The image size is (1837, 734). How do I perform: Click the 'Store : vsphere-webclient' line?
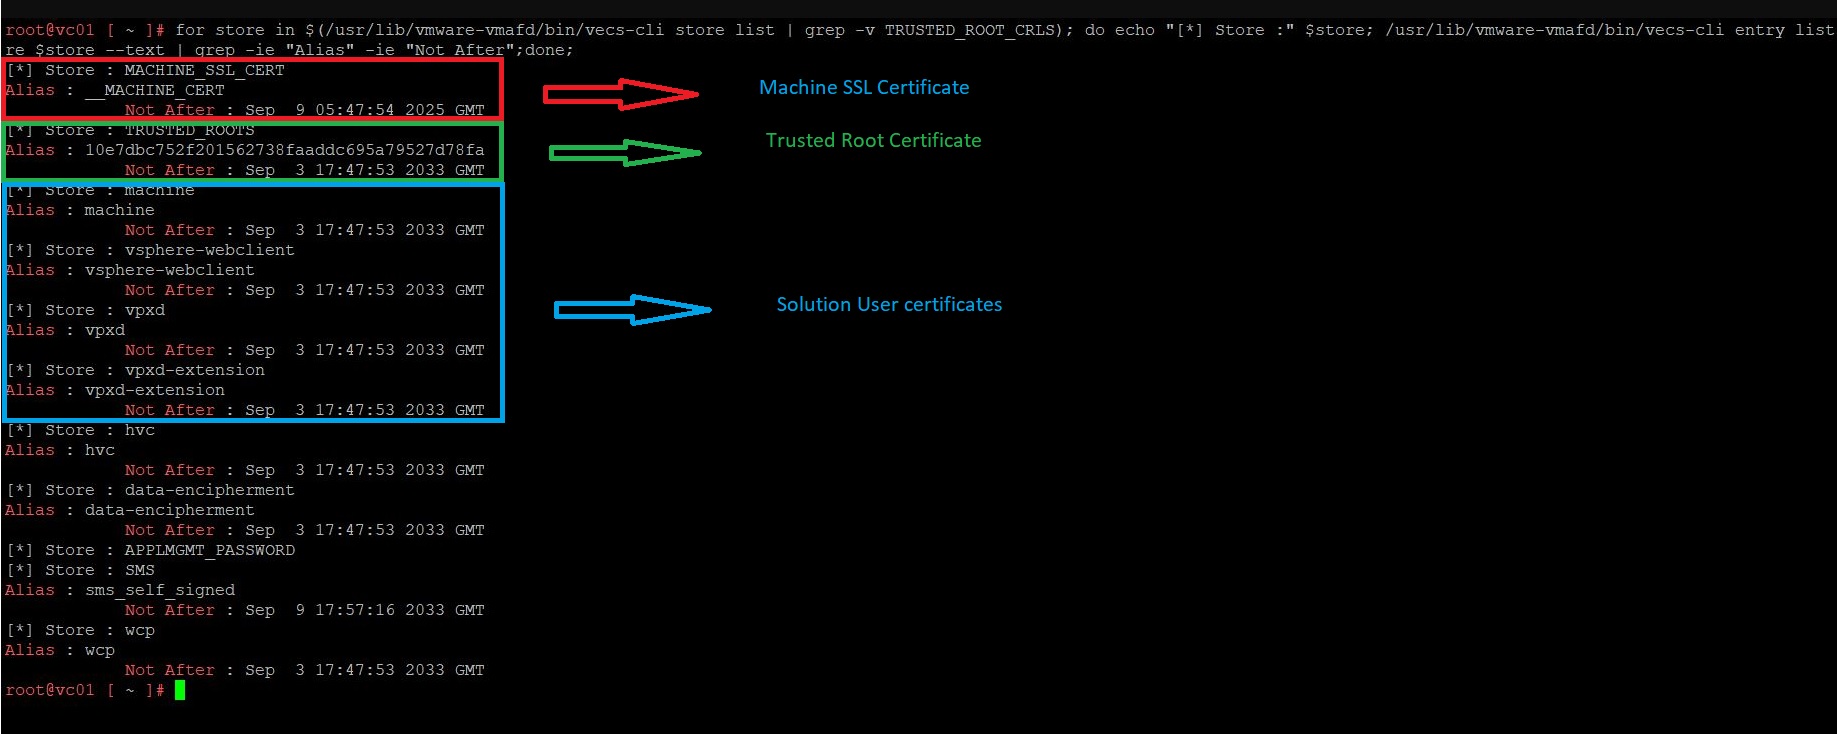pyautogui.click(x=151, y=250)
